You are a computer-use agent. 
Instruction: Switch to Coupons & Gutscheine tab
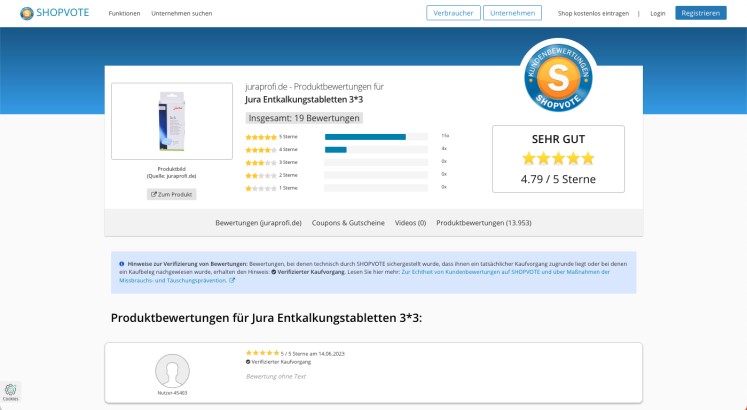pyautogui.click(x=348, y=223)
